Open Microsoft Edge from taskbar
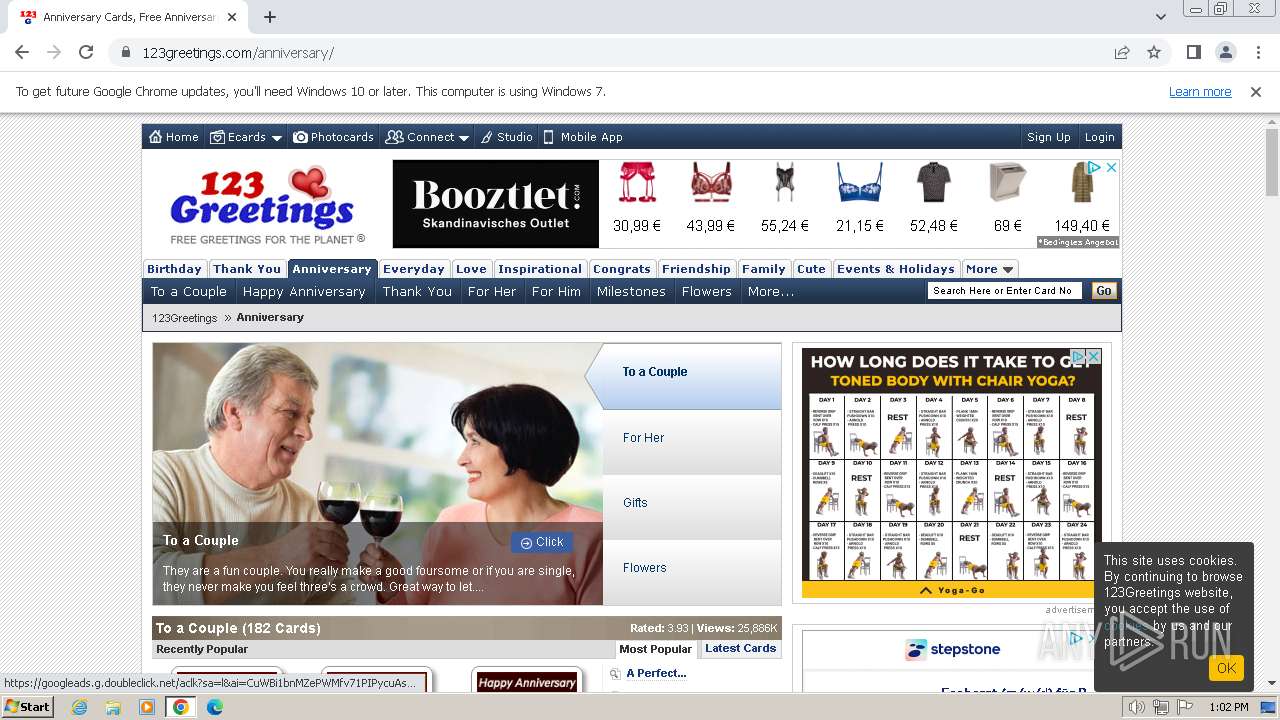 (x=214, y=707)
